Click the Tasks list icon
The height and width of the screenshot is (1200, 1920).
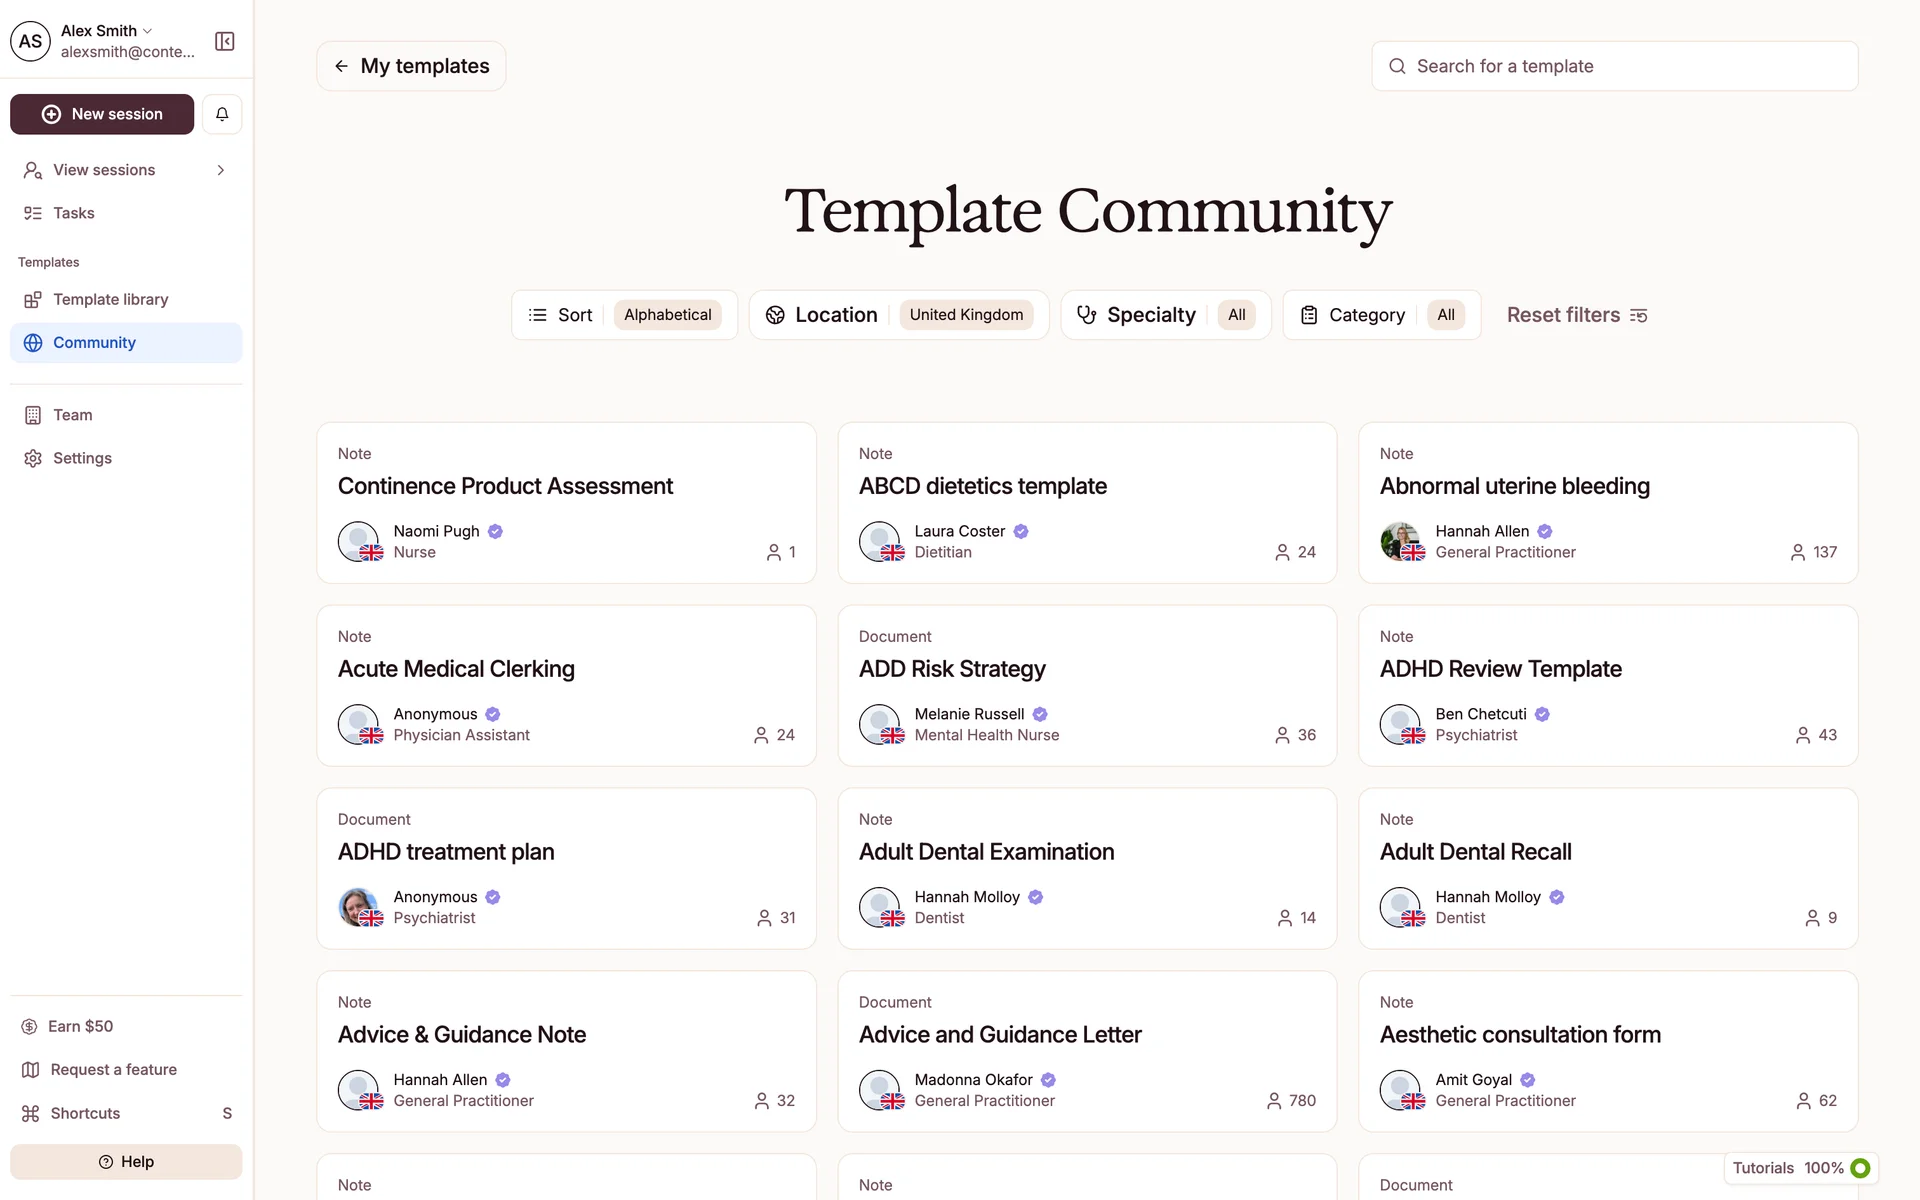coord(33,213)
